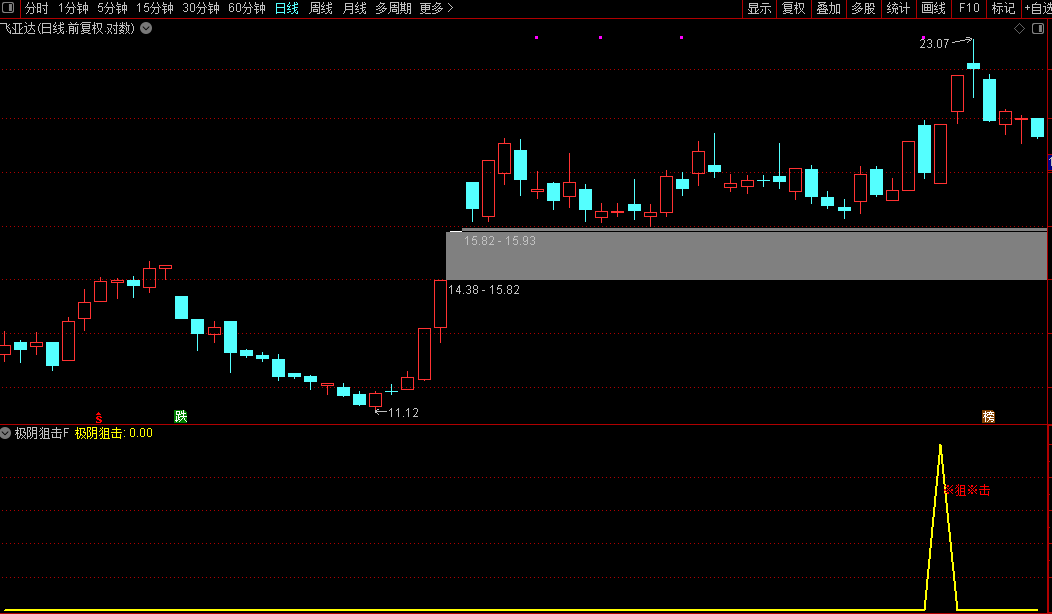1052x614 pixels.
Task: Select the 60分钟 period tab
Action: 247,8
